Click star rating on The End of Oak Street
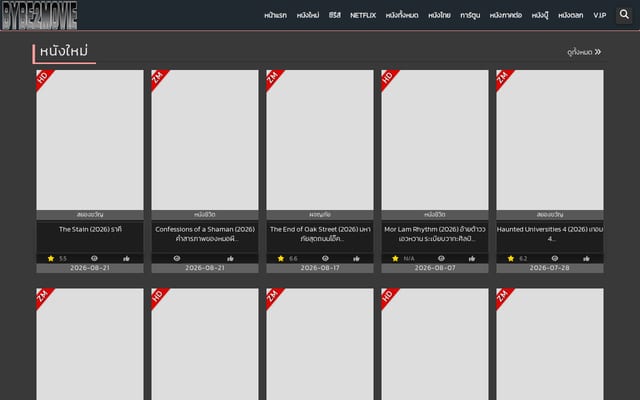 [x=280, y=258]
